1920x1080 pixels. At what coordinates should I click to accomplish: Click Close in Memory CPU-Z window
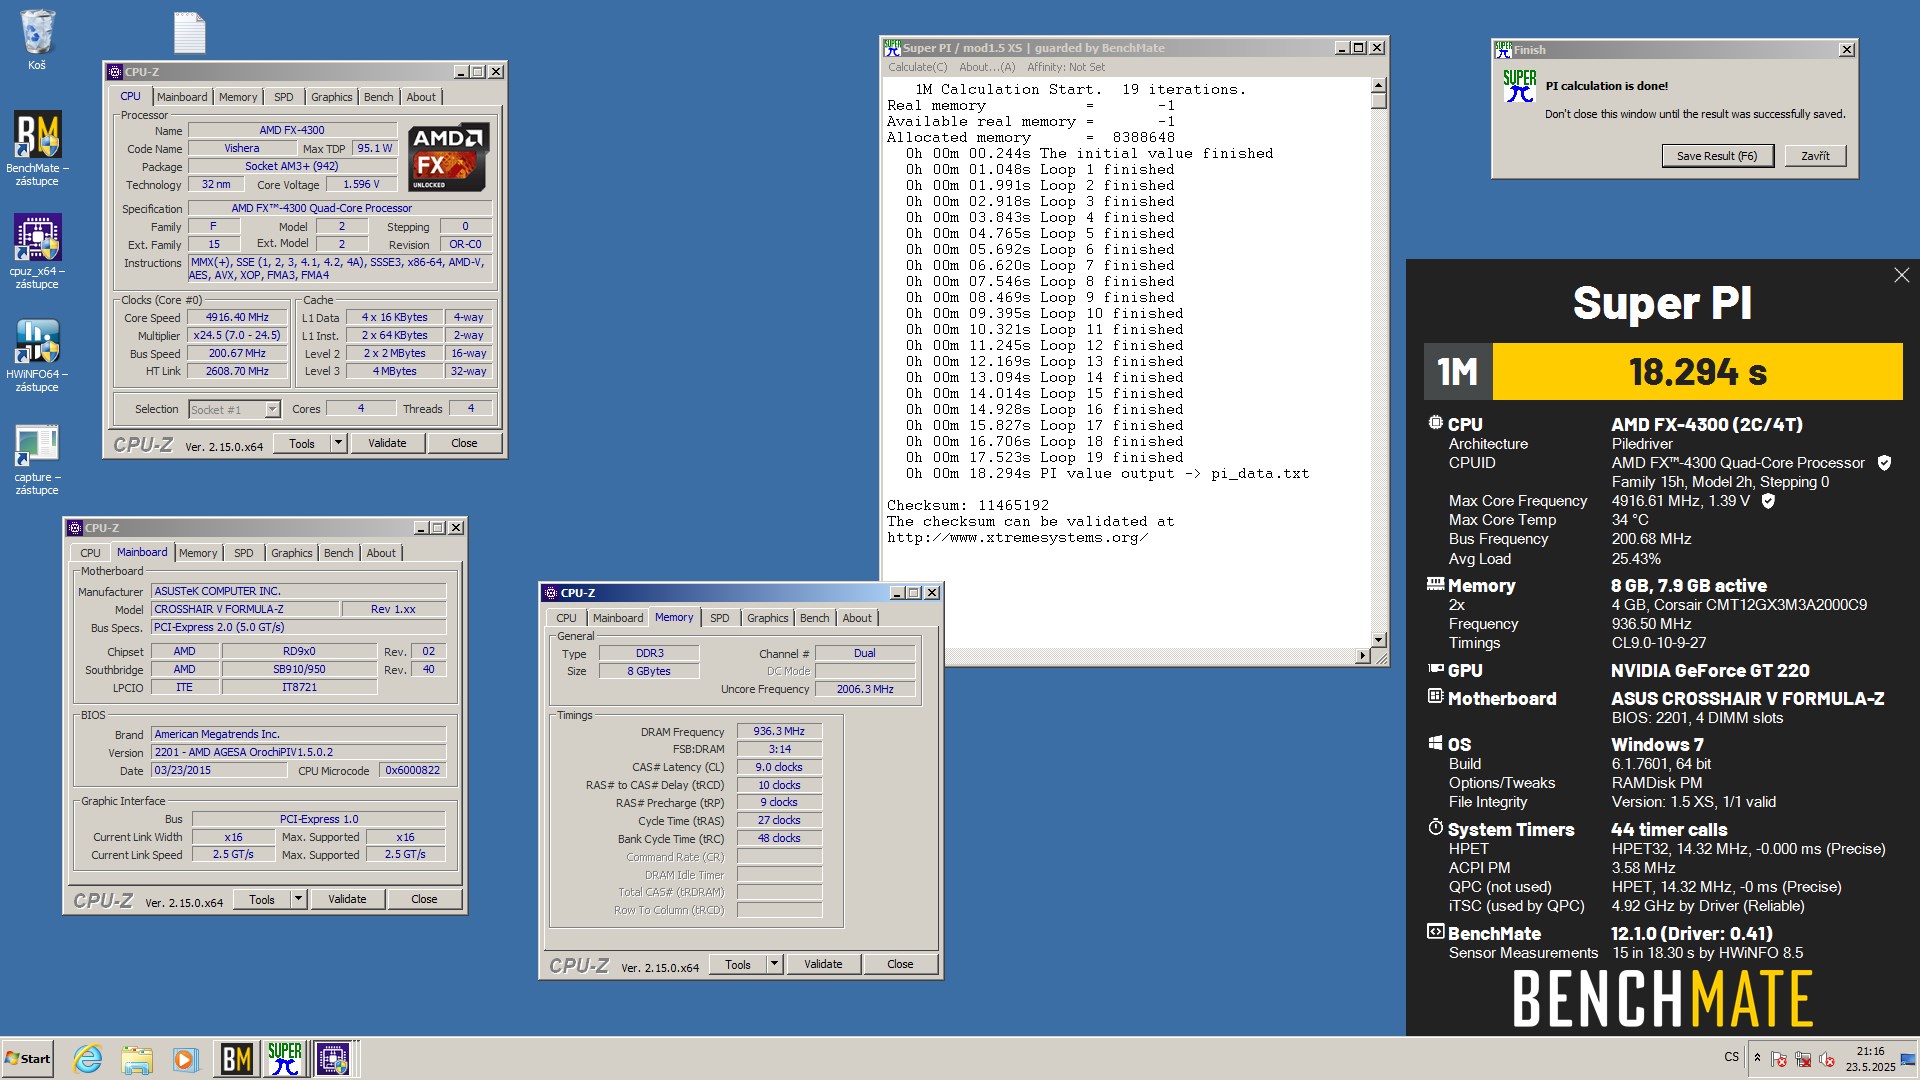point(900,964)
